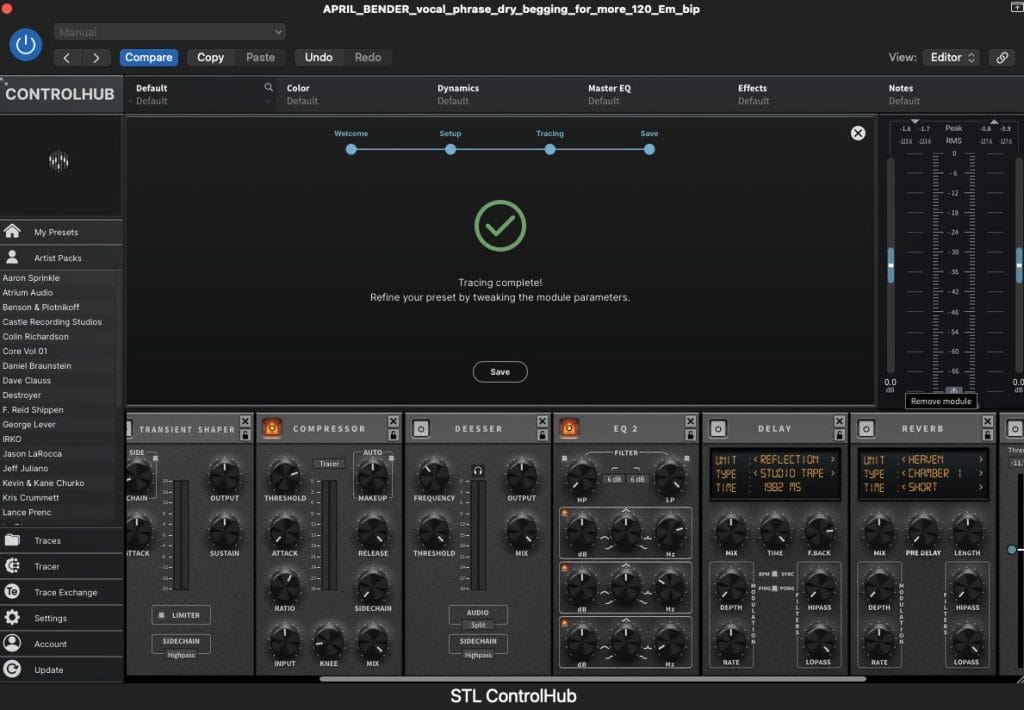The width and height of the screenshot is (1024, 710).
Task: Open Settings in the left sidebar
Action: point(50,619)
